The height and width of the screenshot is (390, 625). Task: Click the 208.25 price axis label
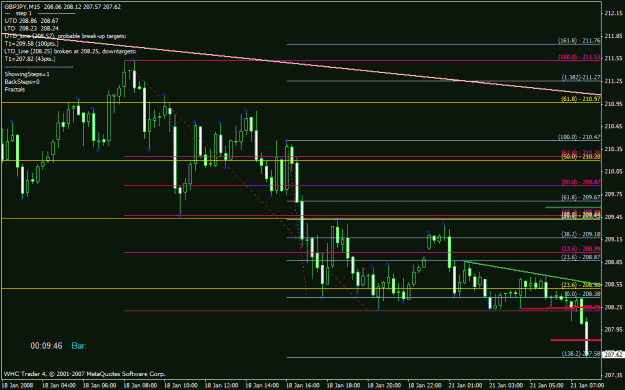[613, 307]
